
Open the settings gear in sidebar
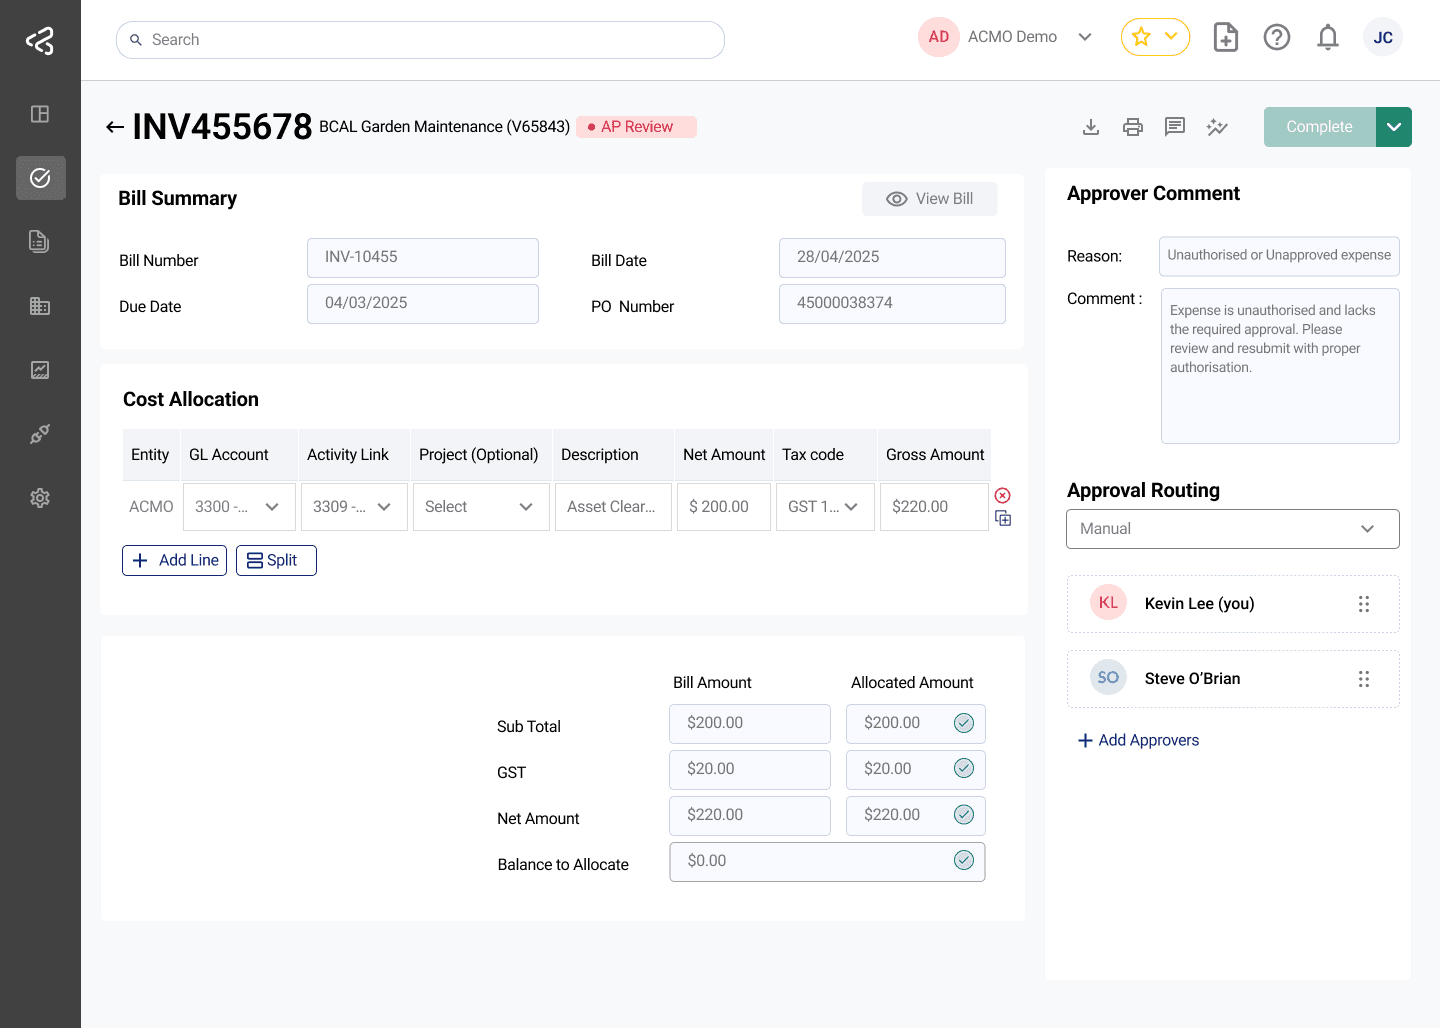[40, 498]
